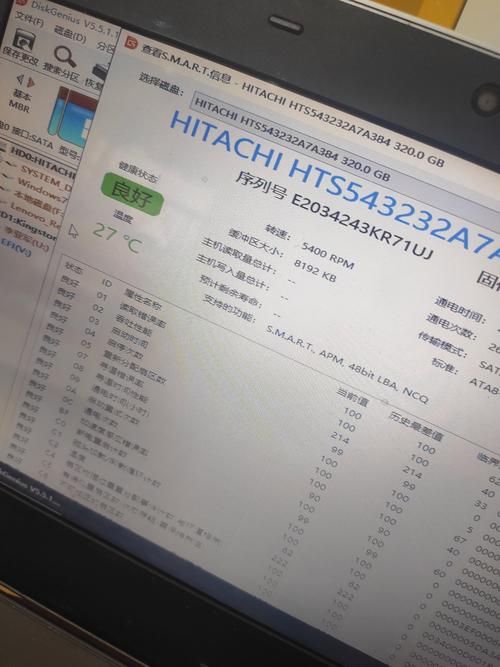Image resolution: width=500 pixels, height=667 pixels.
Task: Click the 主机读取量总计 label
Action: 239,255
